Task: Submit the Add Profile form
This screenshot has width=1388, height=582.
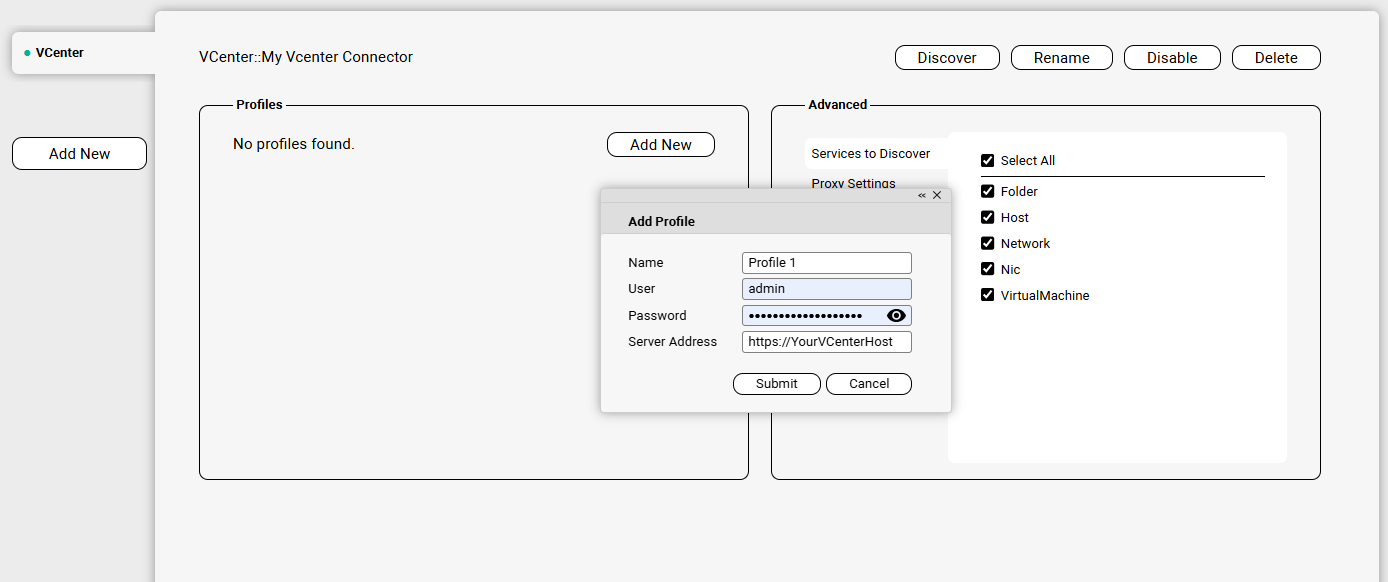Action: [776, 384]
